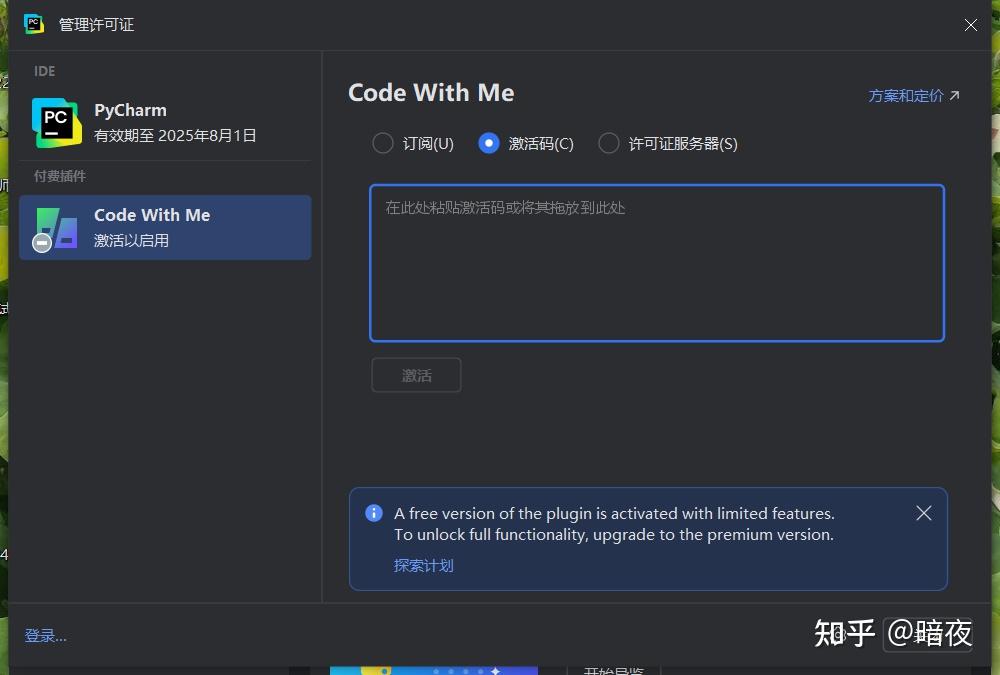Open the 方案和定价 link
Screen dimensions: 1000x675
click(x=905, y=96)
